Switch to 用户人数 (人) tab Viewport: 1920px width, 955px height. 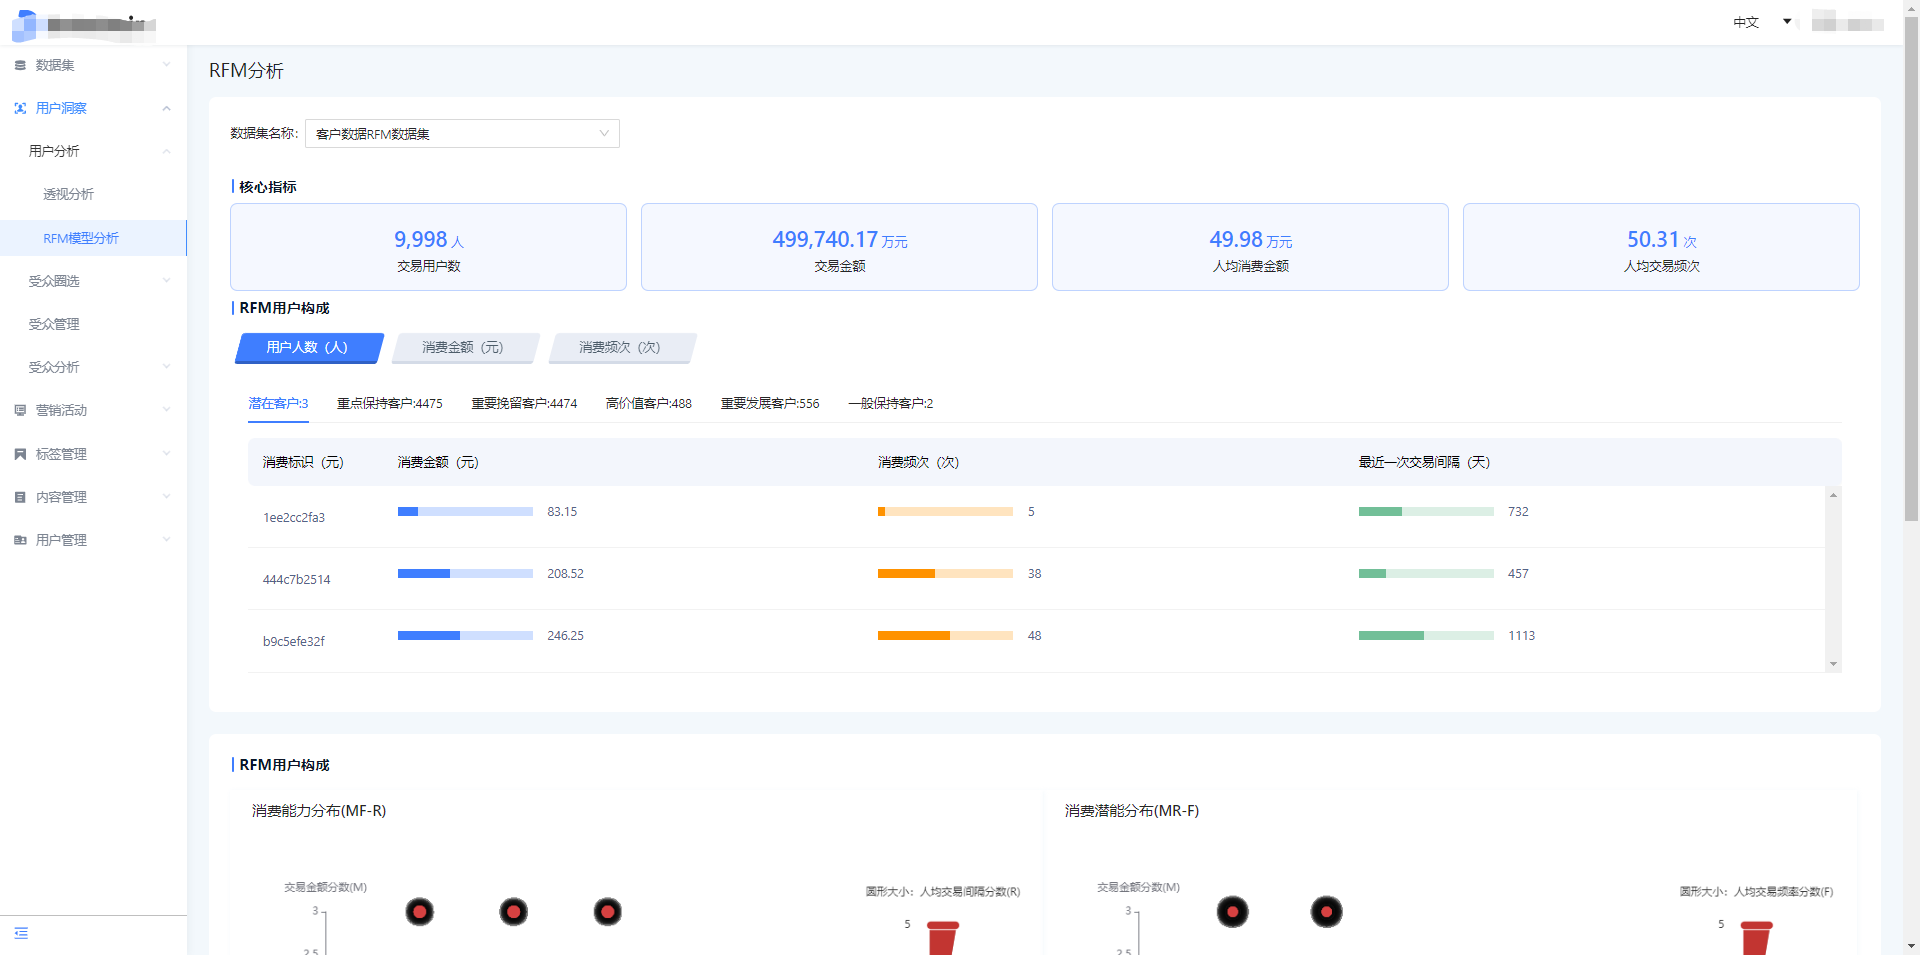309,348
